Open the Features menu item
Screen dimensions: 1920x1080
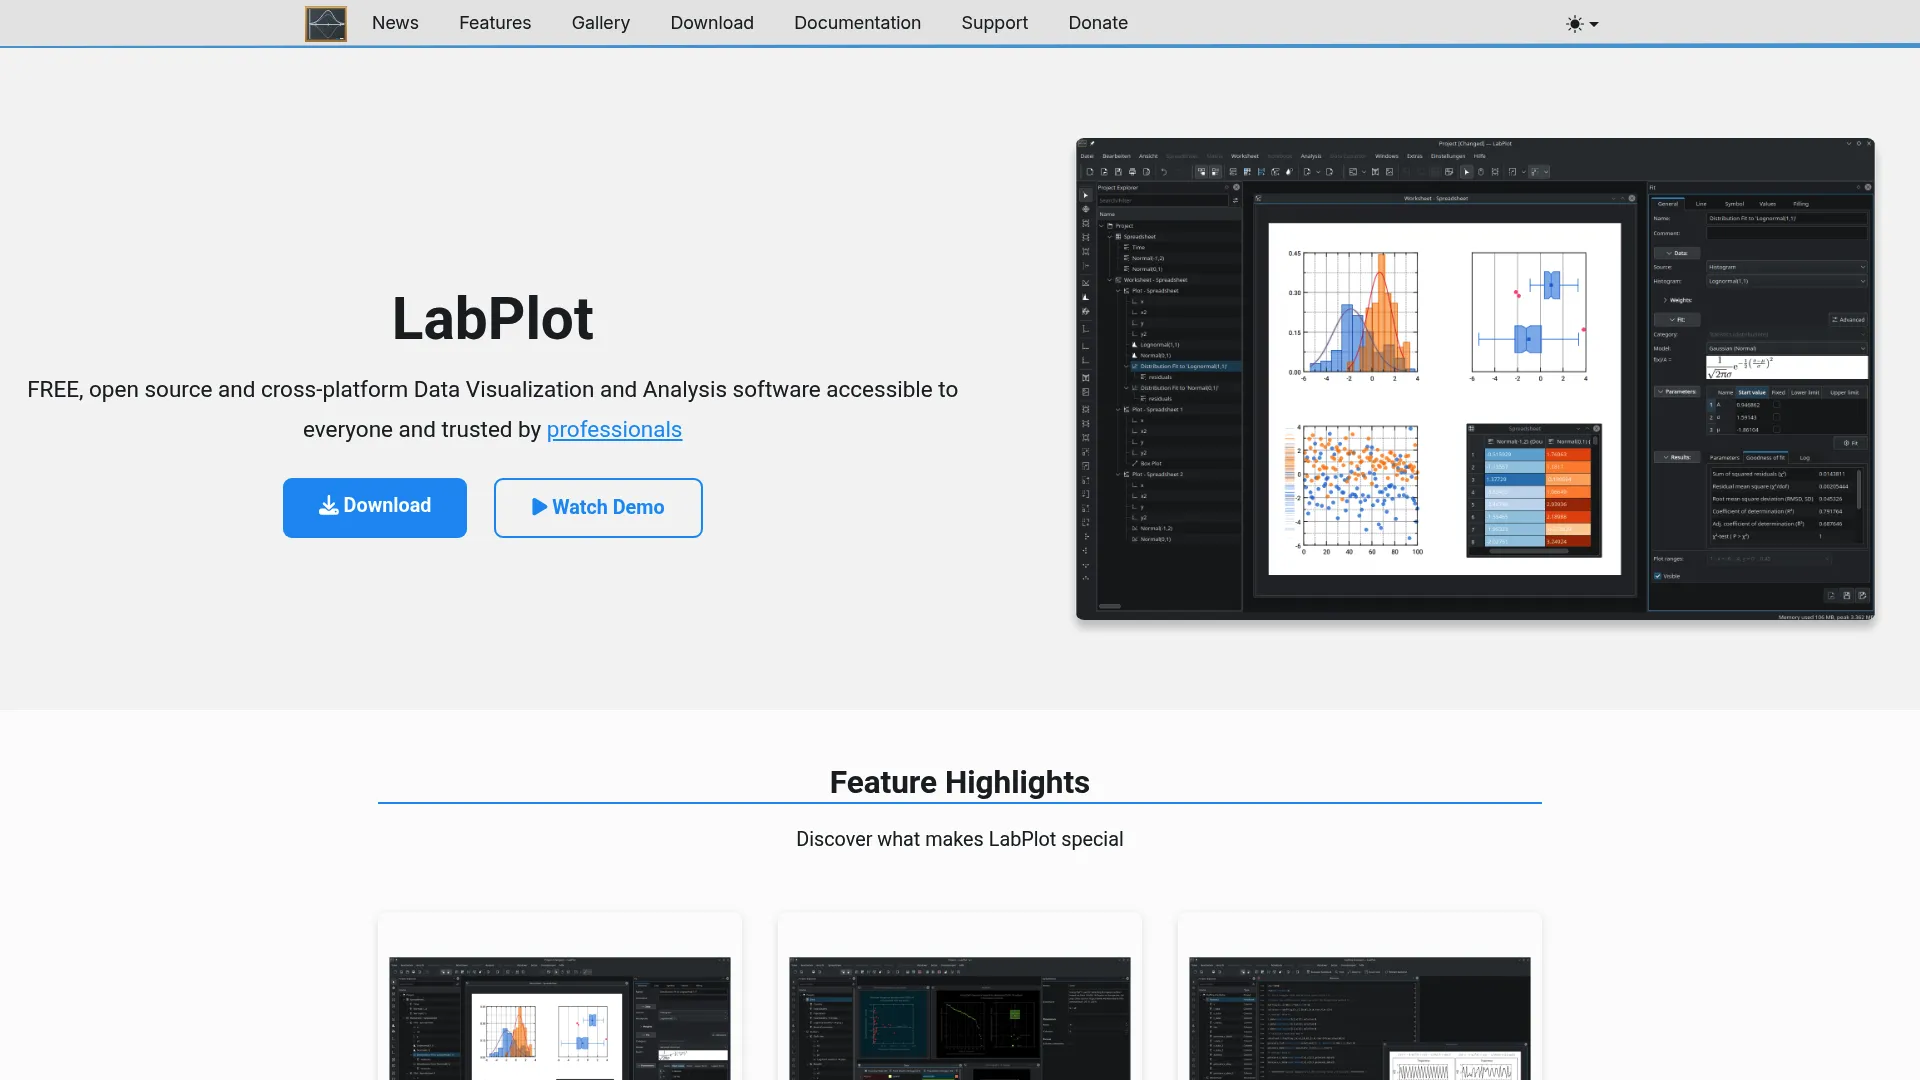[495, 23]
